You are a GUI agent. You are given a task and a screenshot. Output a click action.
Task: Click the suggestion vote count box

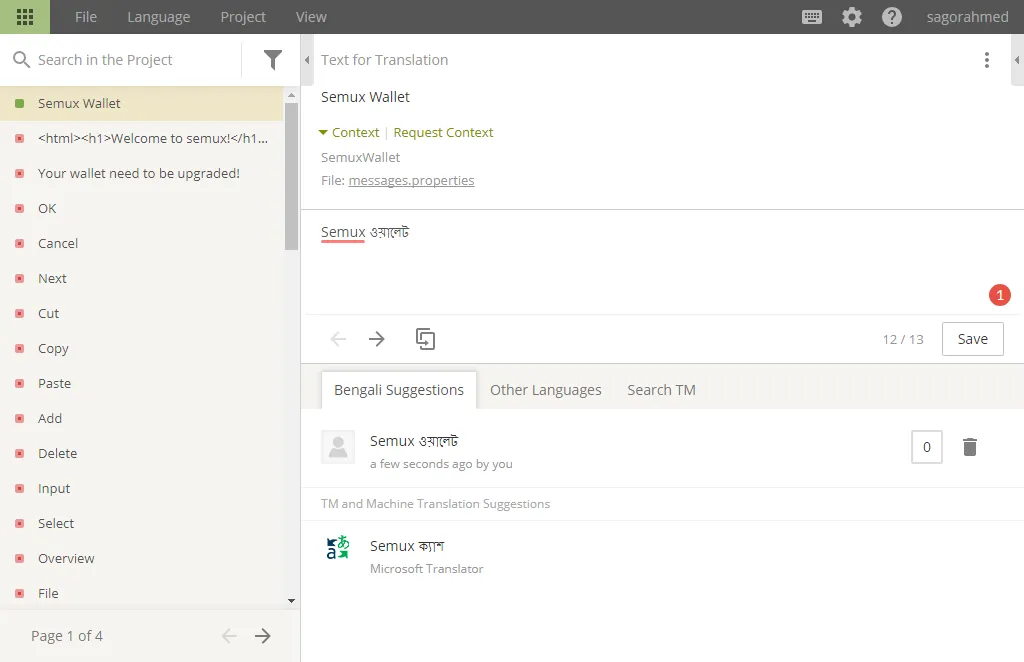pos(927,447)
